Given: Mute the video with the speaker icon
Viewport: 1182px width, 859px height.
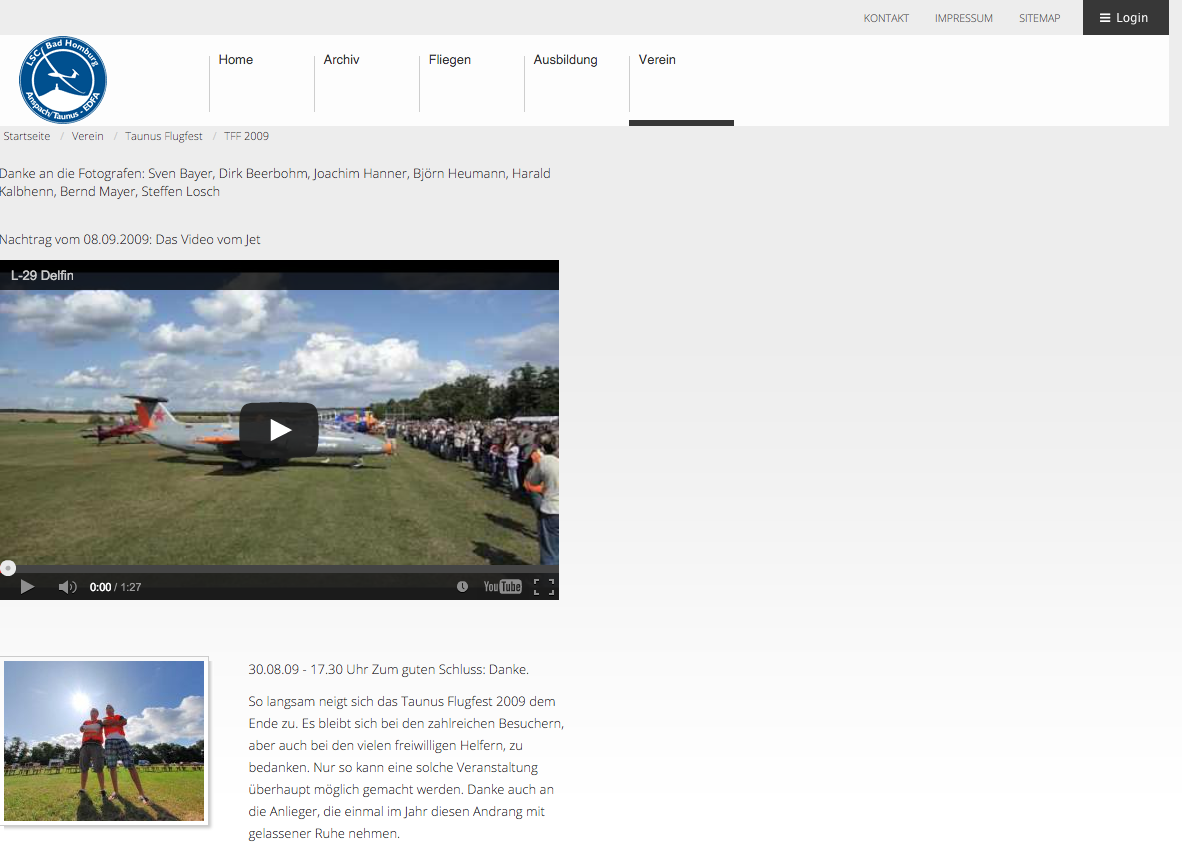Looking at the screenshot, I should pyautogui.click(x=67, y=587).
